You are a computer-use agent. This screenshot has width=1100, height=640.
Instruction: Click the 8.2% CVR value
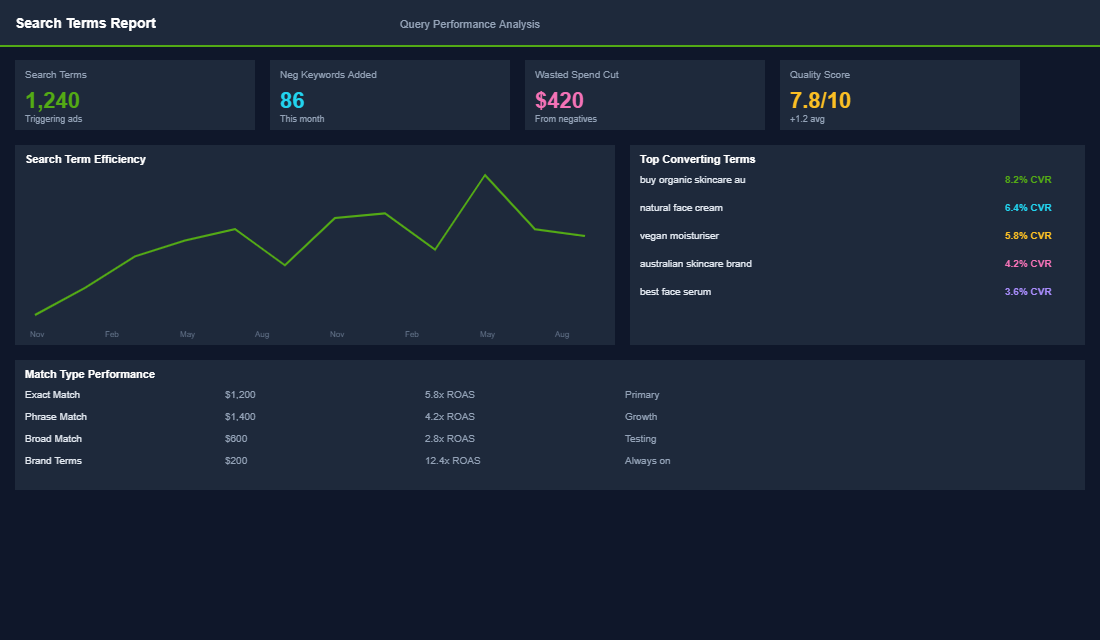(1027, 179)
